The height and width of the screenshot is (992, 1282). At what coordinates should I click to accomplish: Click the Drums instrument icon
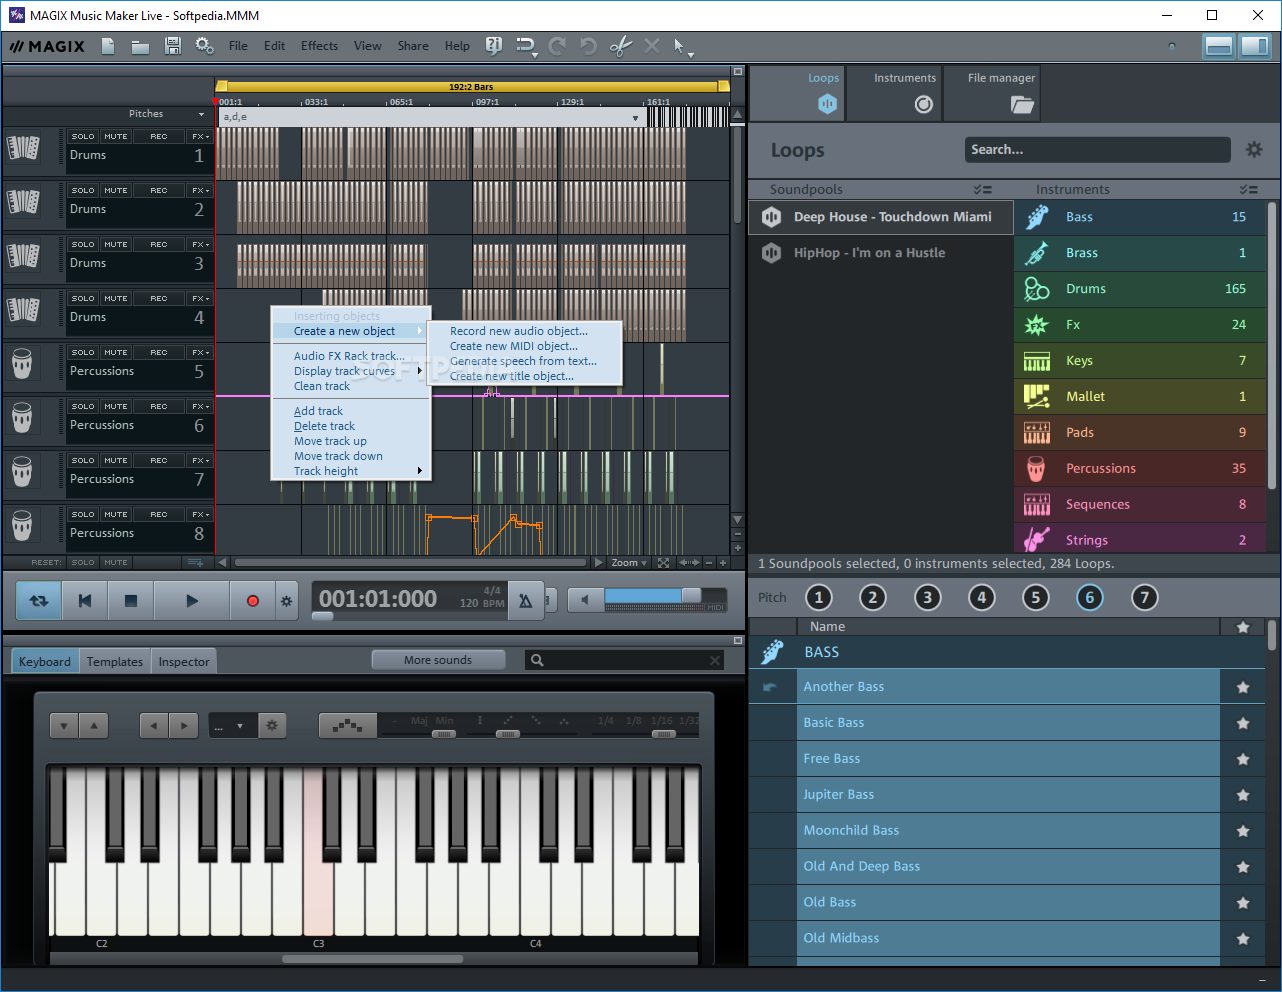pyautogui.click(x=1036, y=289)
